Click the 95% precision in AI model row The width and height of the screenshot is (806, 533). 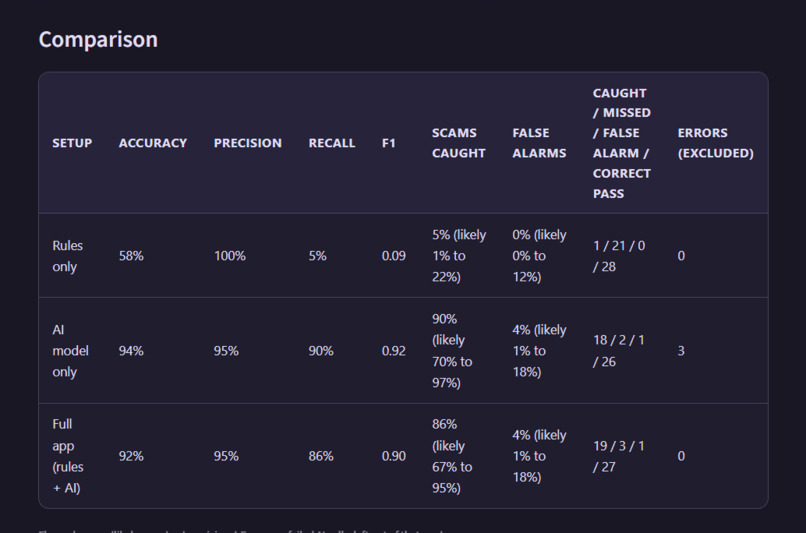coord(226,351)
